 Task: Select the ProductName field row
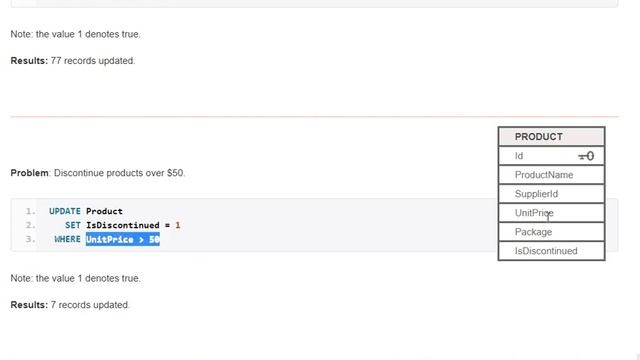(551, 175)
